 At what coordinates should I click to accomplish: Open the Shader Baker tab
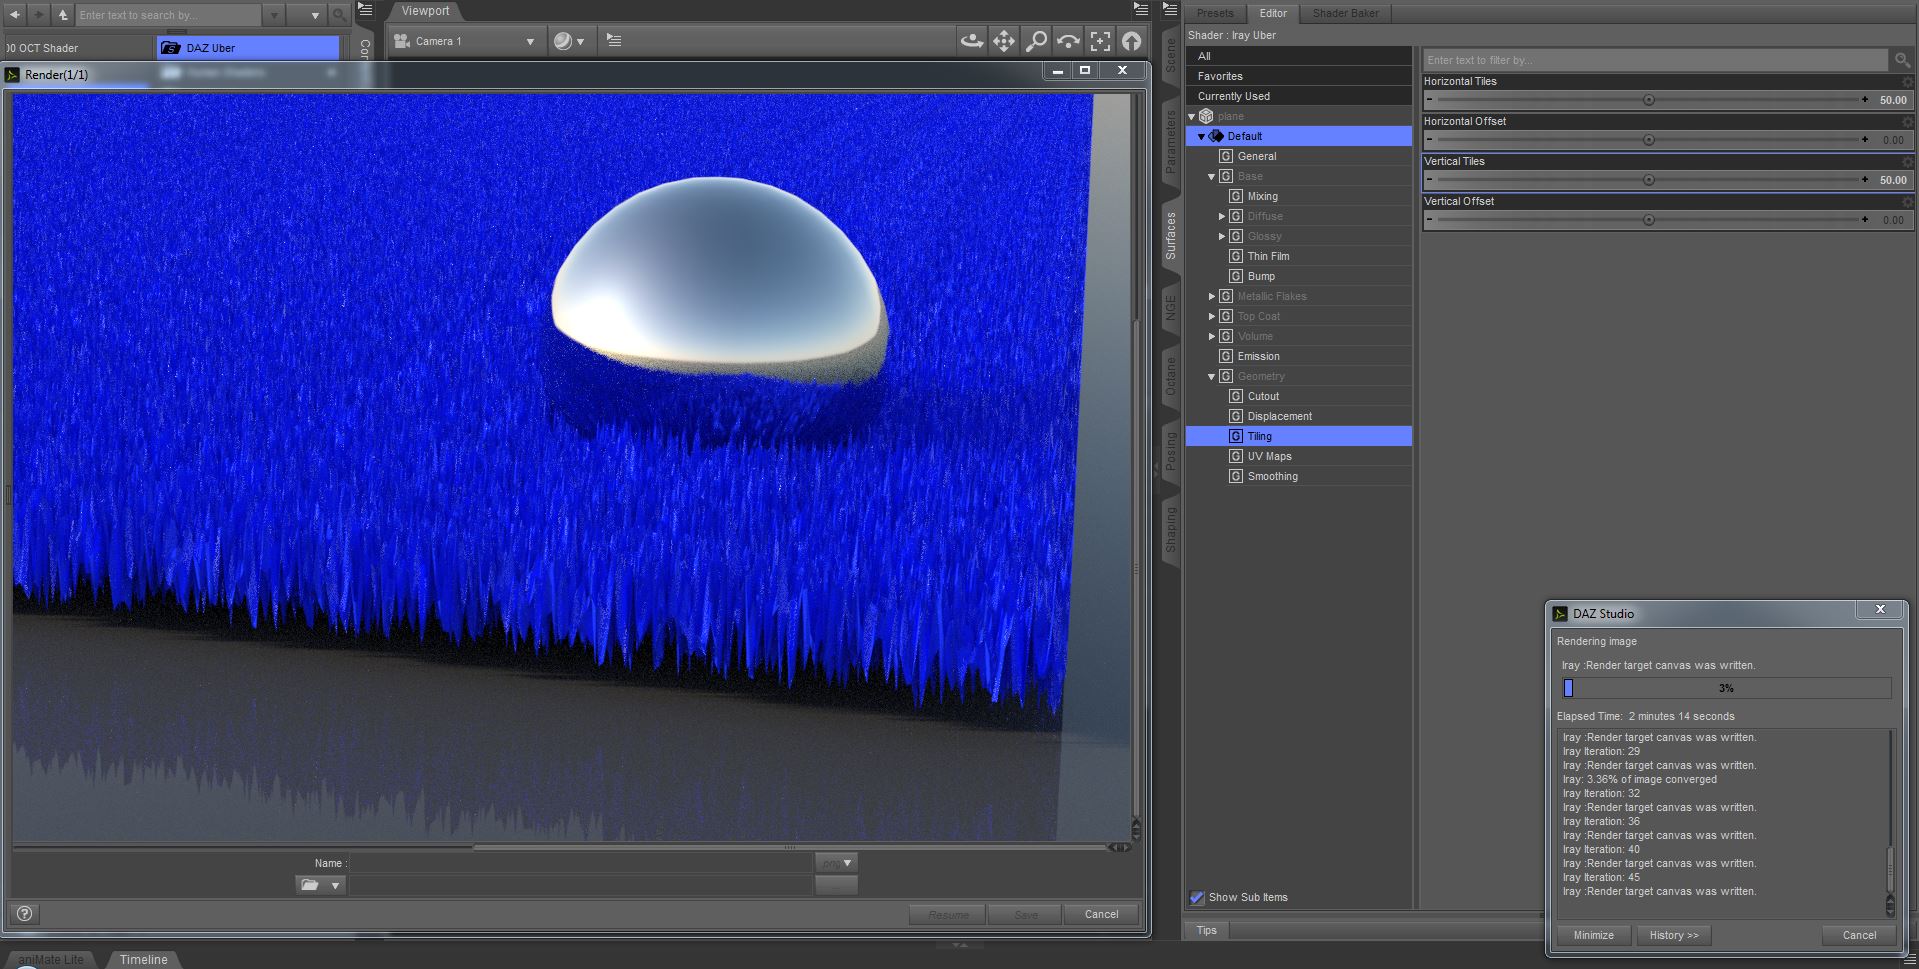pyautogui.click(x=1345, y=13)
